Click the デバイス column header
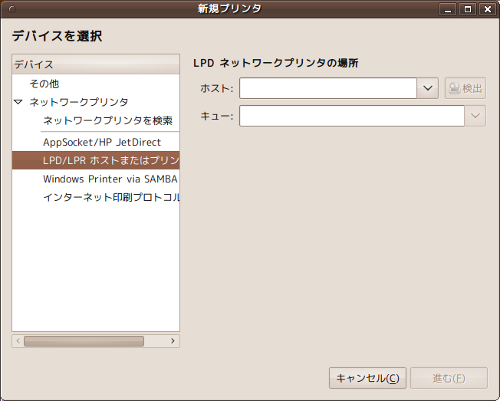The width and height of the screenshot is (500, 401). pos(96,64)
